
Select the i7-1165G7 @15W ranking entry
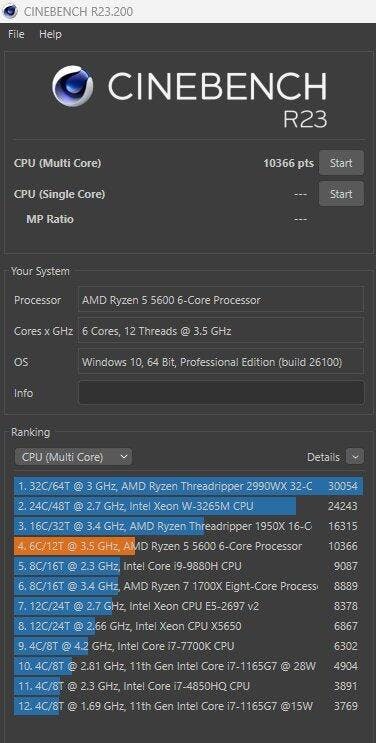(188, 706)
